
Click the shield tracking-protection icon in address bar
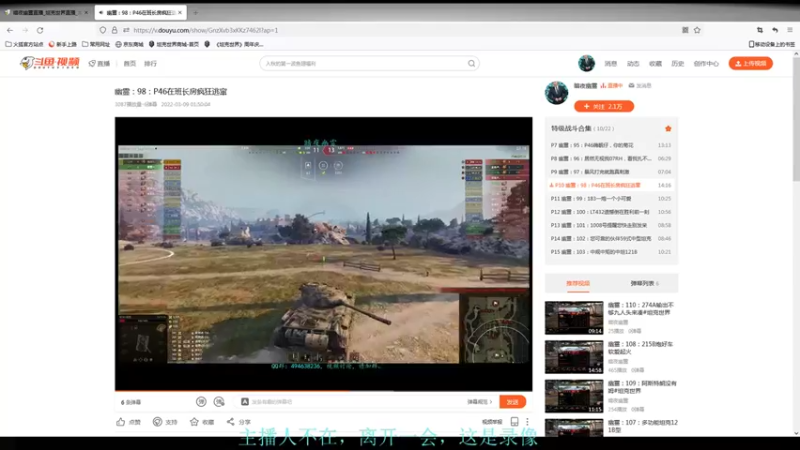point(103,30)
